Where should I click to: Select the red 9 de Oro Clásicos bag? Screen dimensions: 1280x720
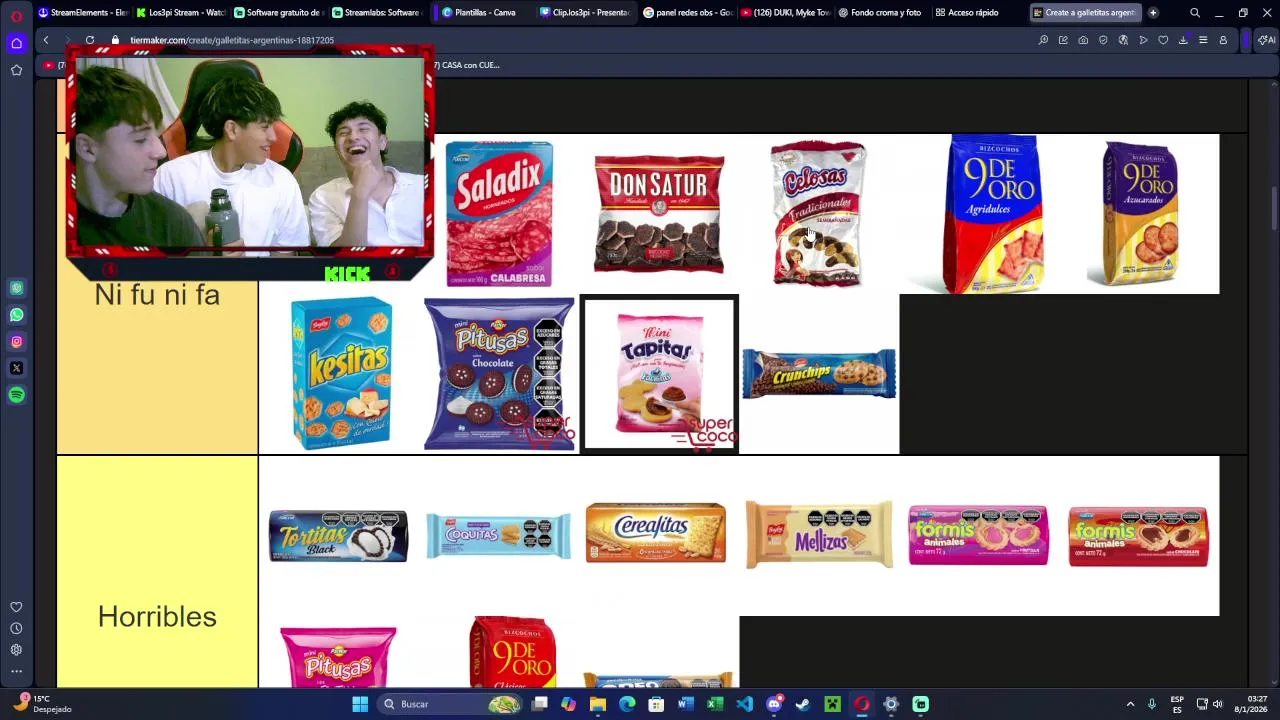pos(512,652)
